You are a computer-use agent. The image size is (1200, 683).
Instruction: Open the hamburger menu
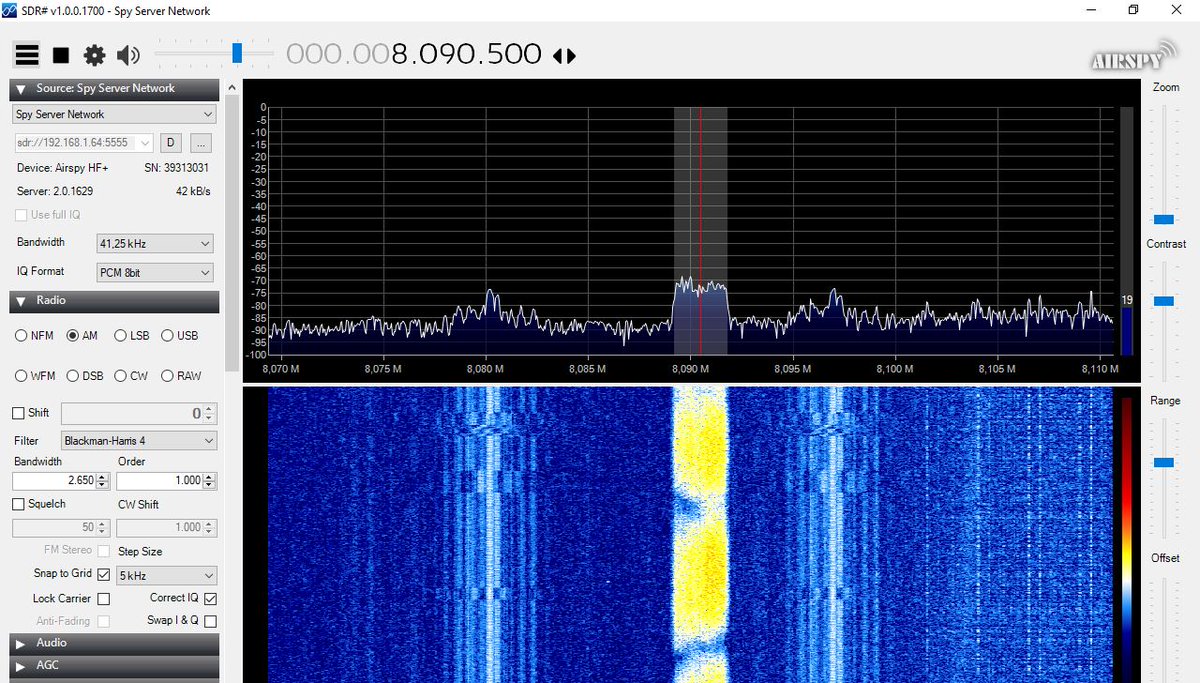[x=27, y=54]
